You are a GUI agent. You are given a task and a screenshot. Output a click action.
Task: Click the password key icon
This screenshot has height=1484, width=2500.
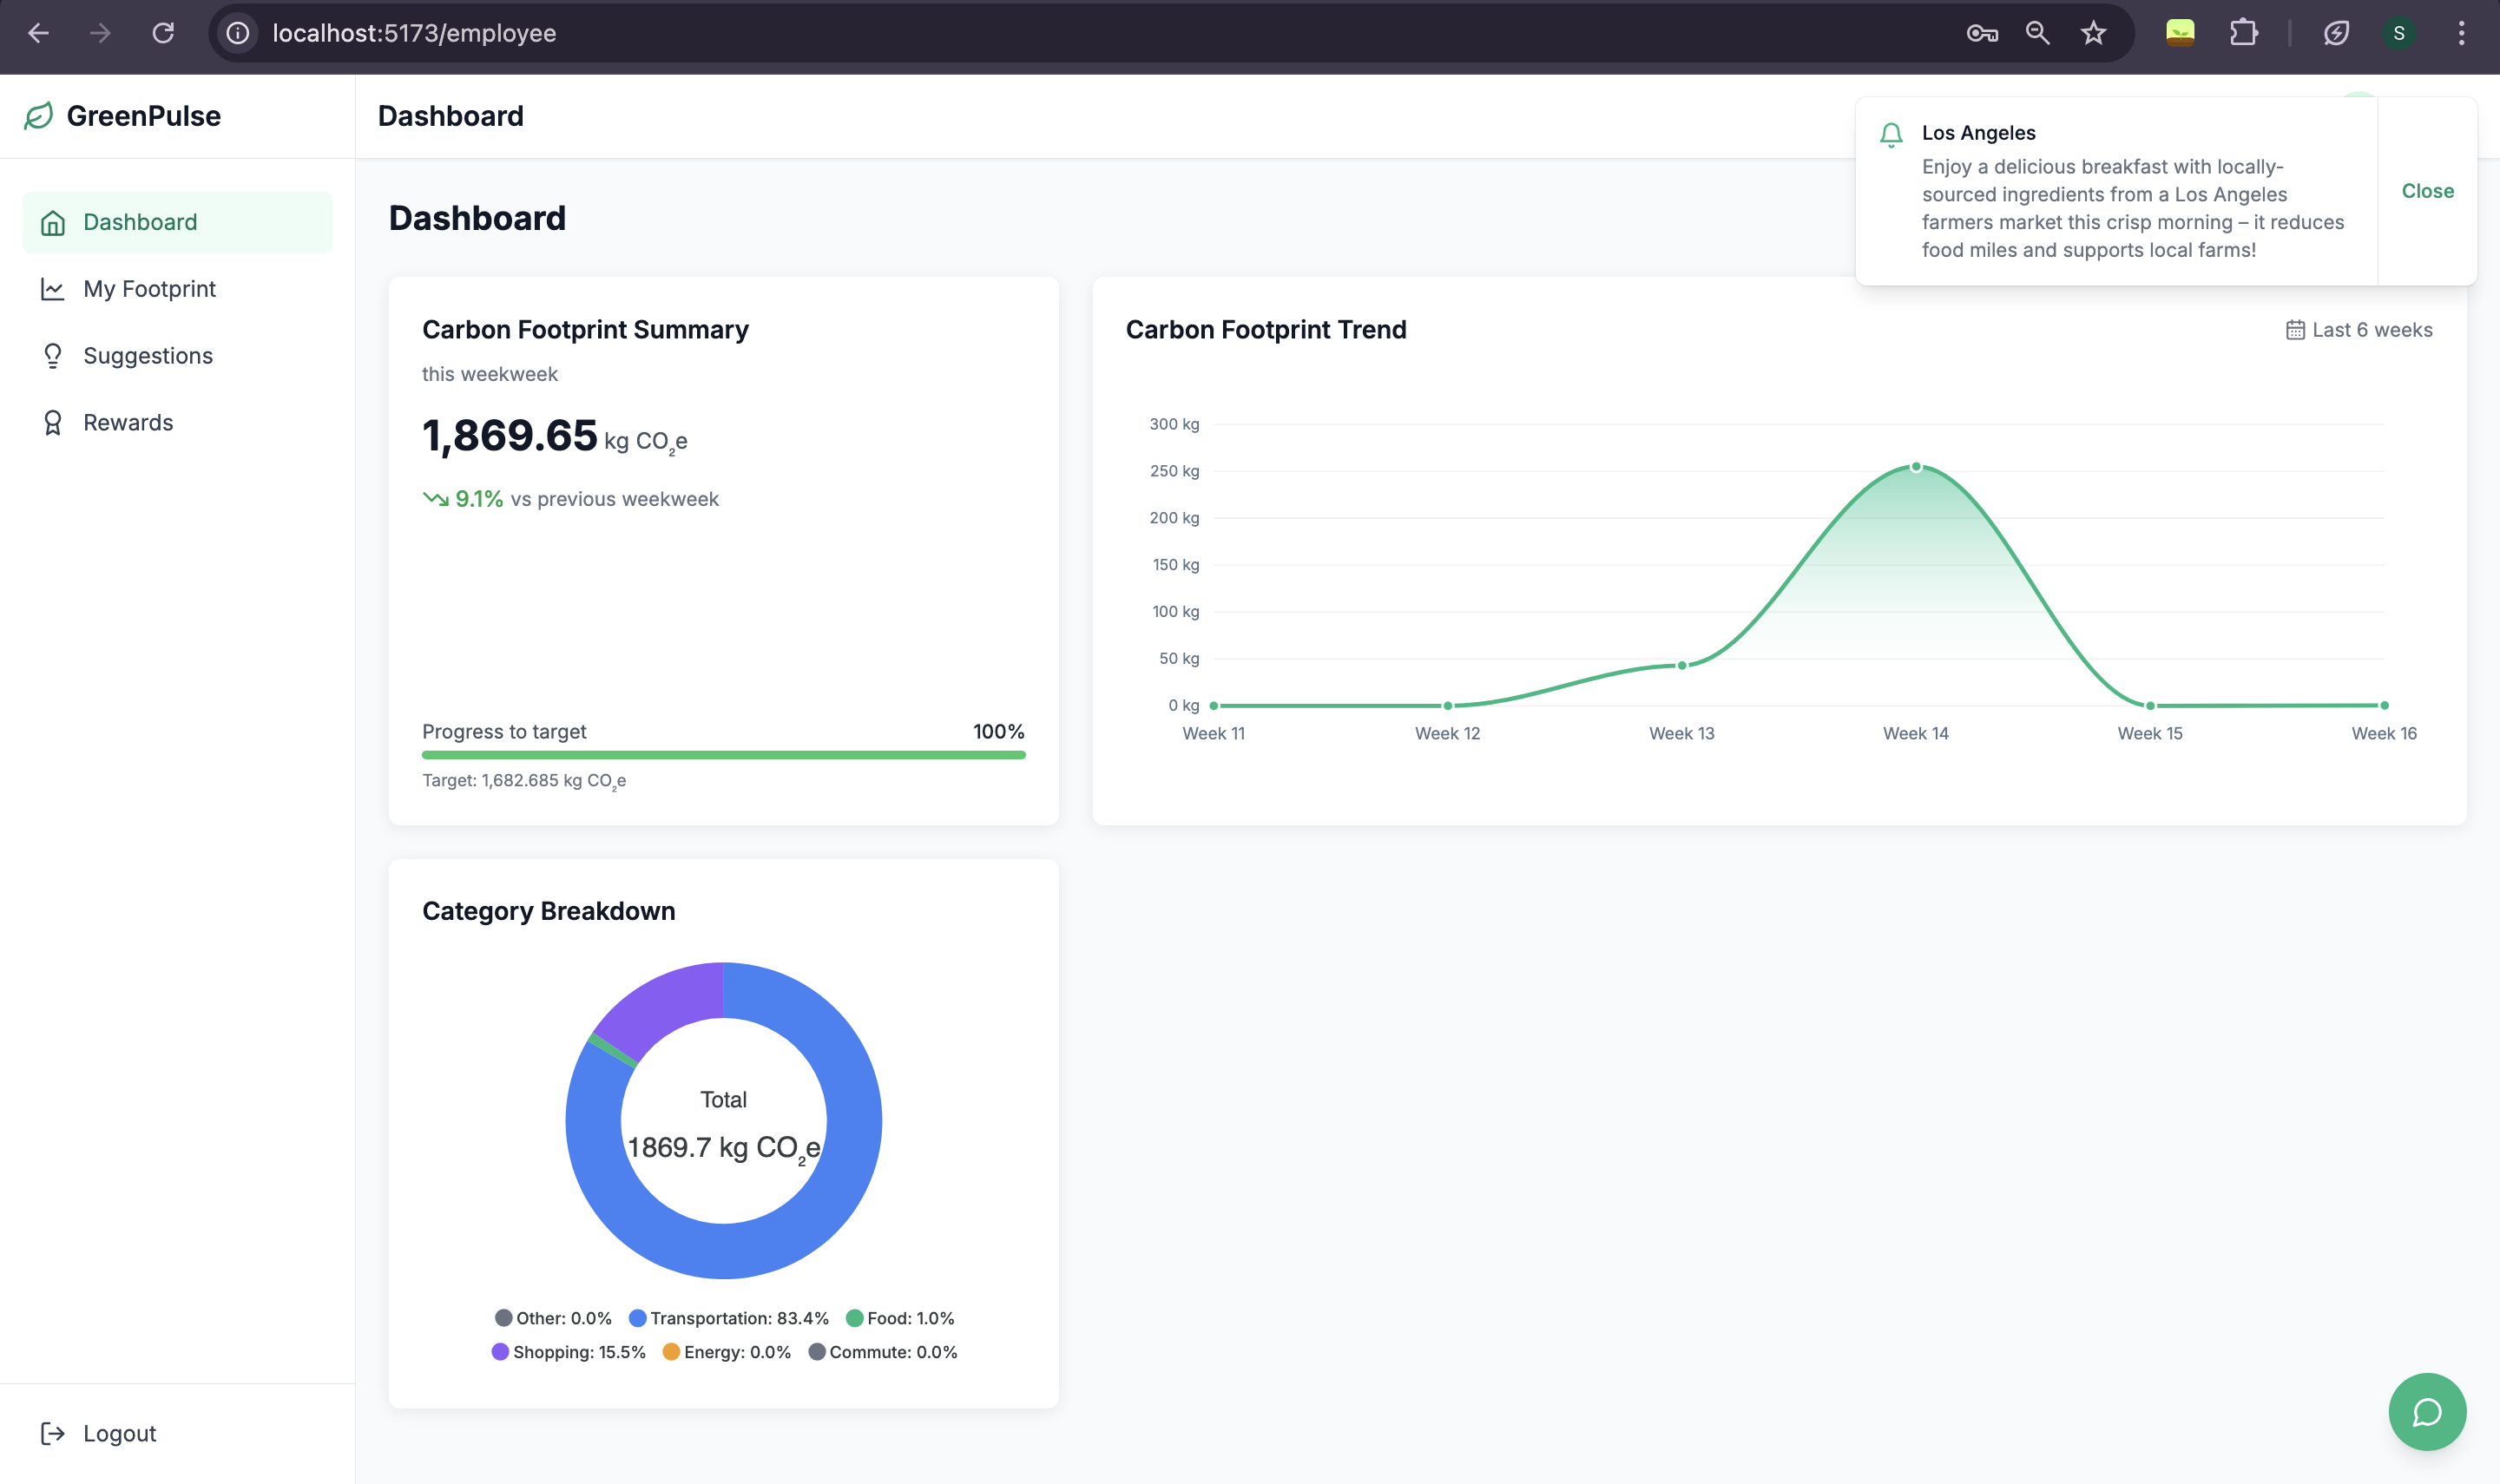[1981, 33]
